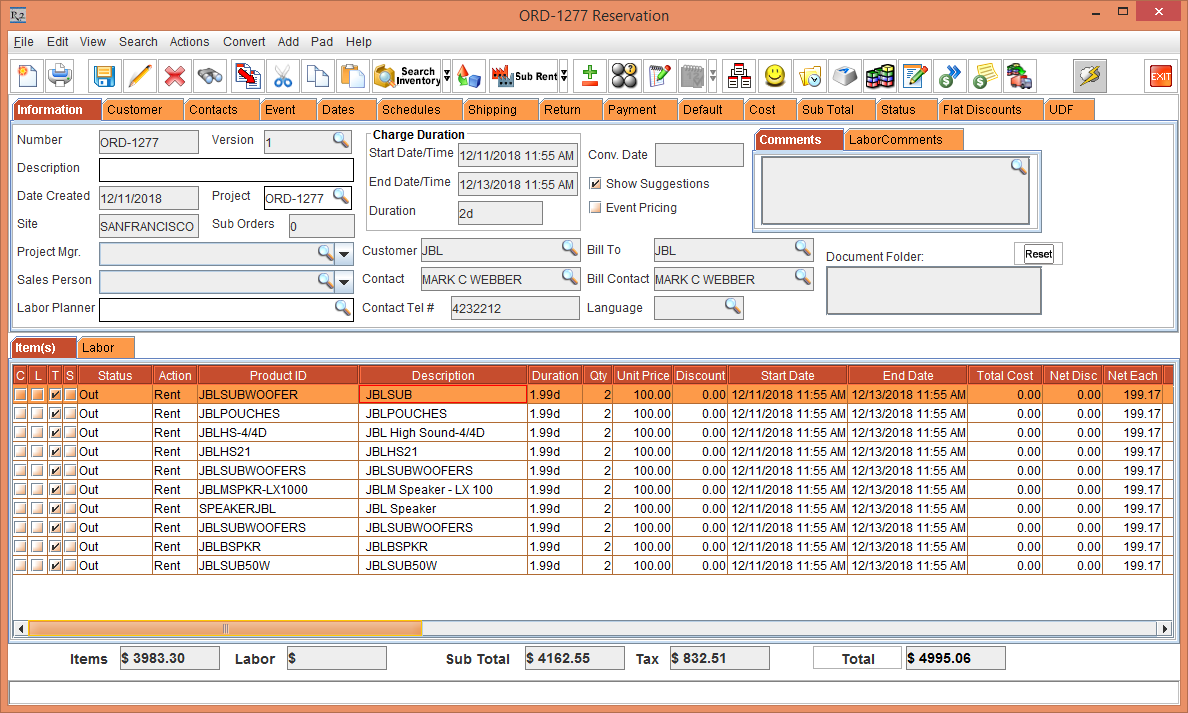Screen dimensions: 1188x713
Task: Click the Description input field
Action: point(226,170)
